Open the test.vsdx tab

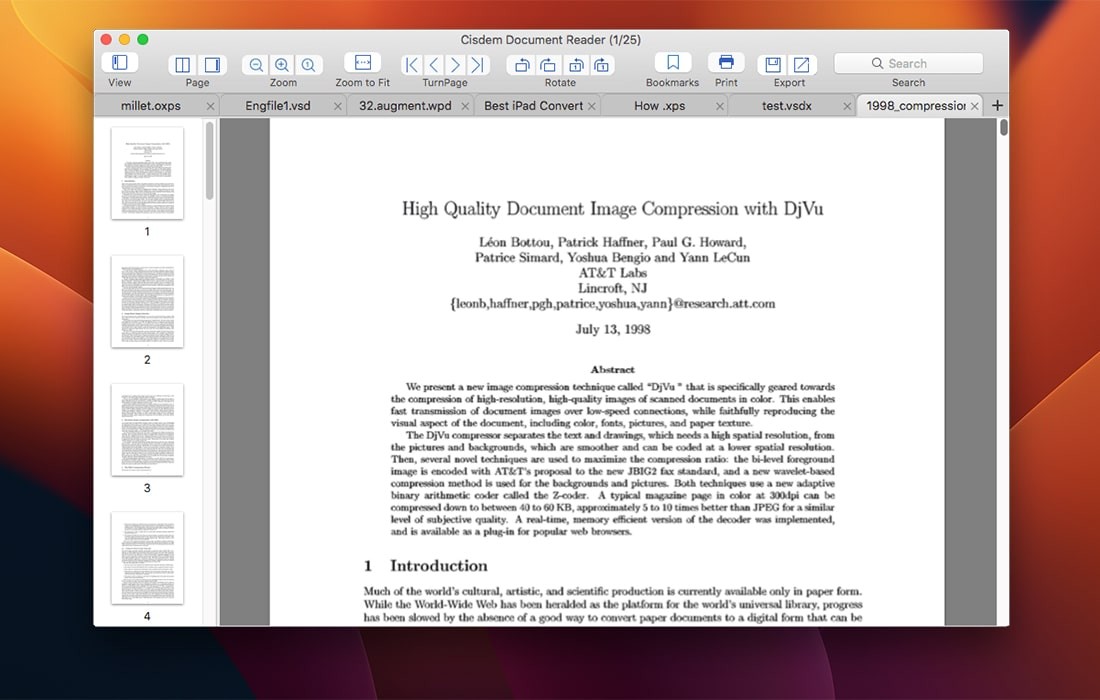point(786,105)
